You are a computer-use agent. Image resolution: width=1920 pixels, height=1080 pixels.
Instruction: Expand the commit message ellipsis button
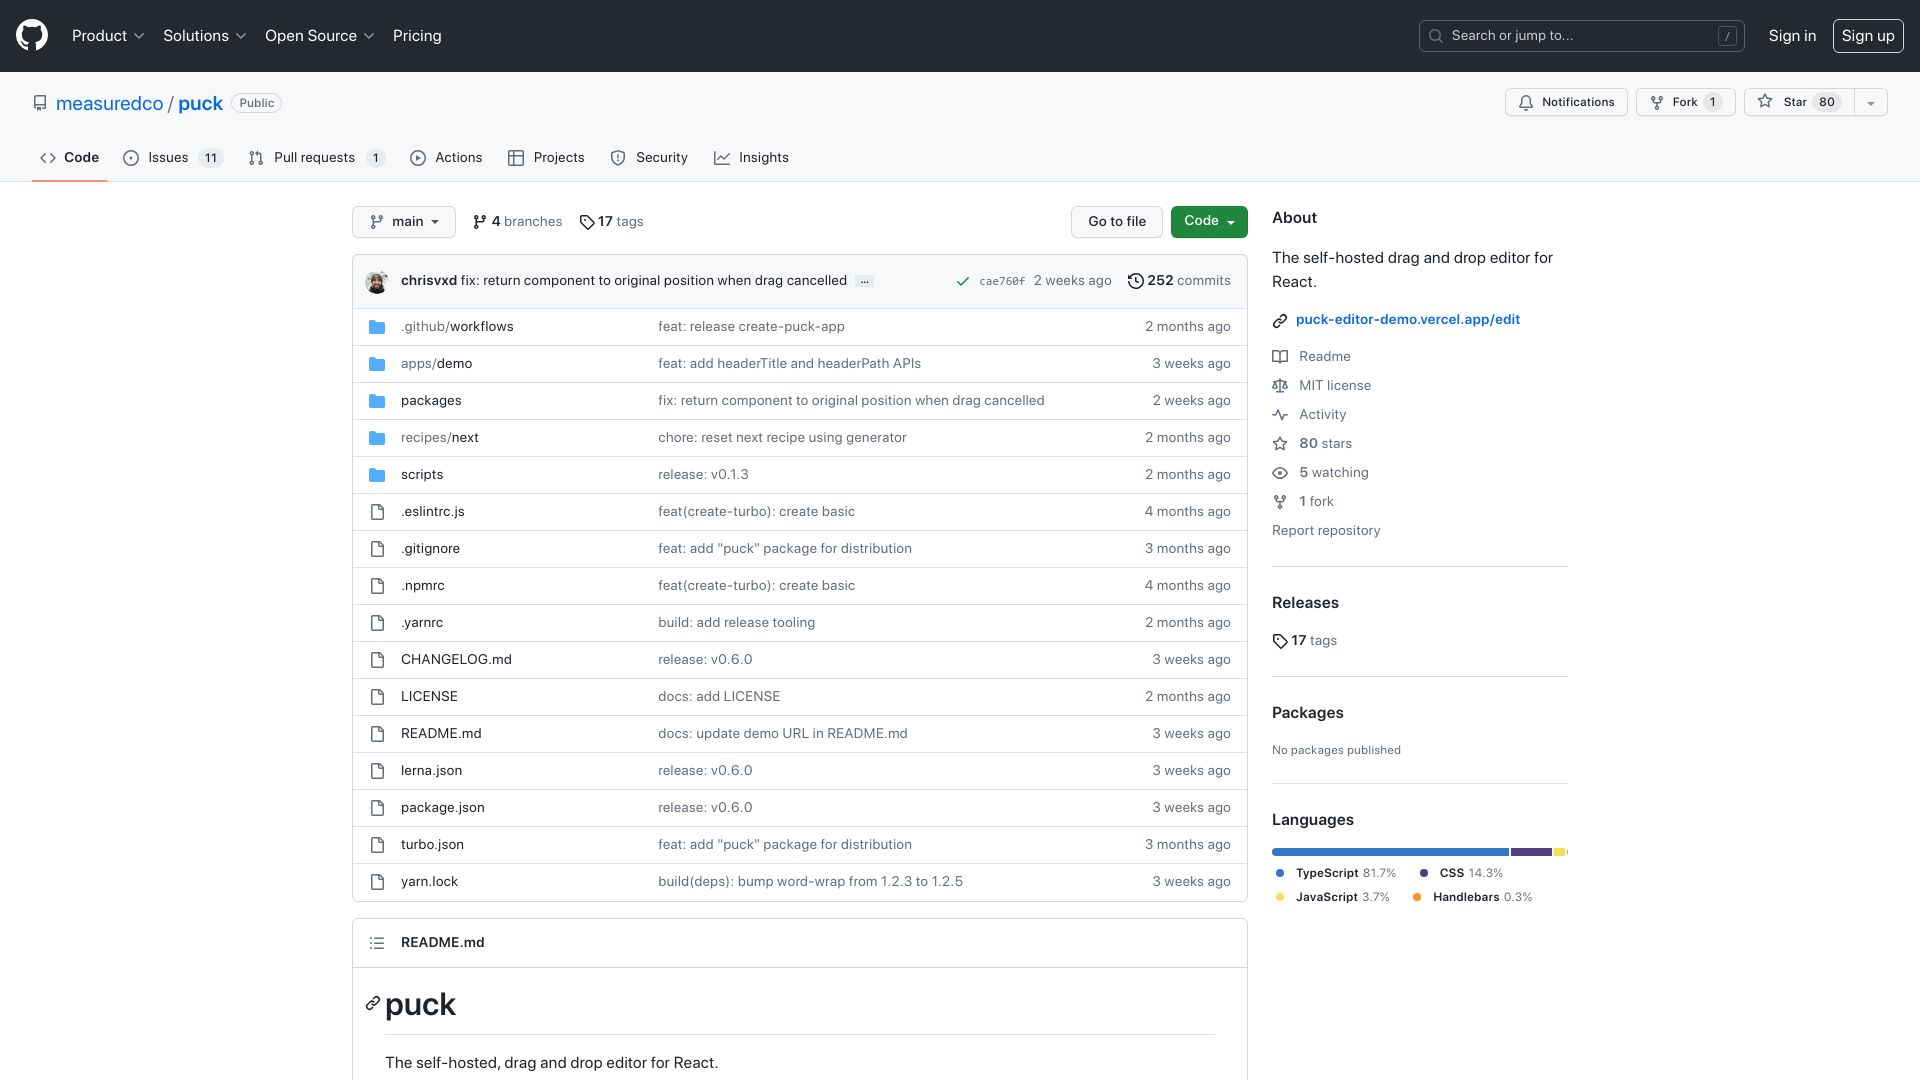865,282
